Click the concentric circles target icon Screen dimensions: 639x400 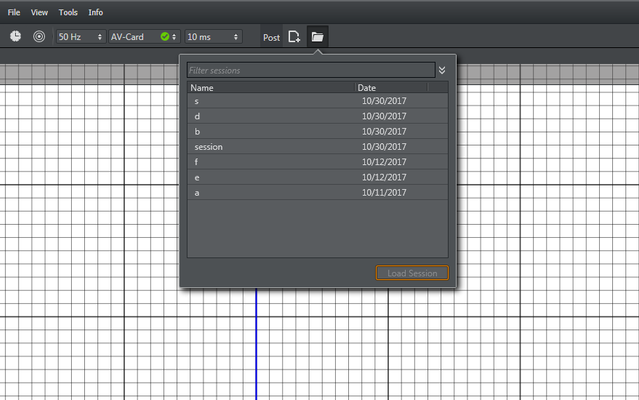[39, 37]
